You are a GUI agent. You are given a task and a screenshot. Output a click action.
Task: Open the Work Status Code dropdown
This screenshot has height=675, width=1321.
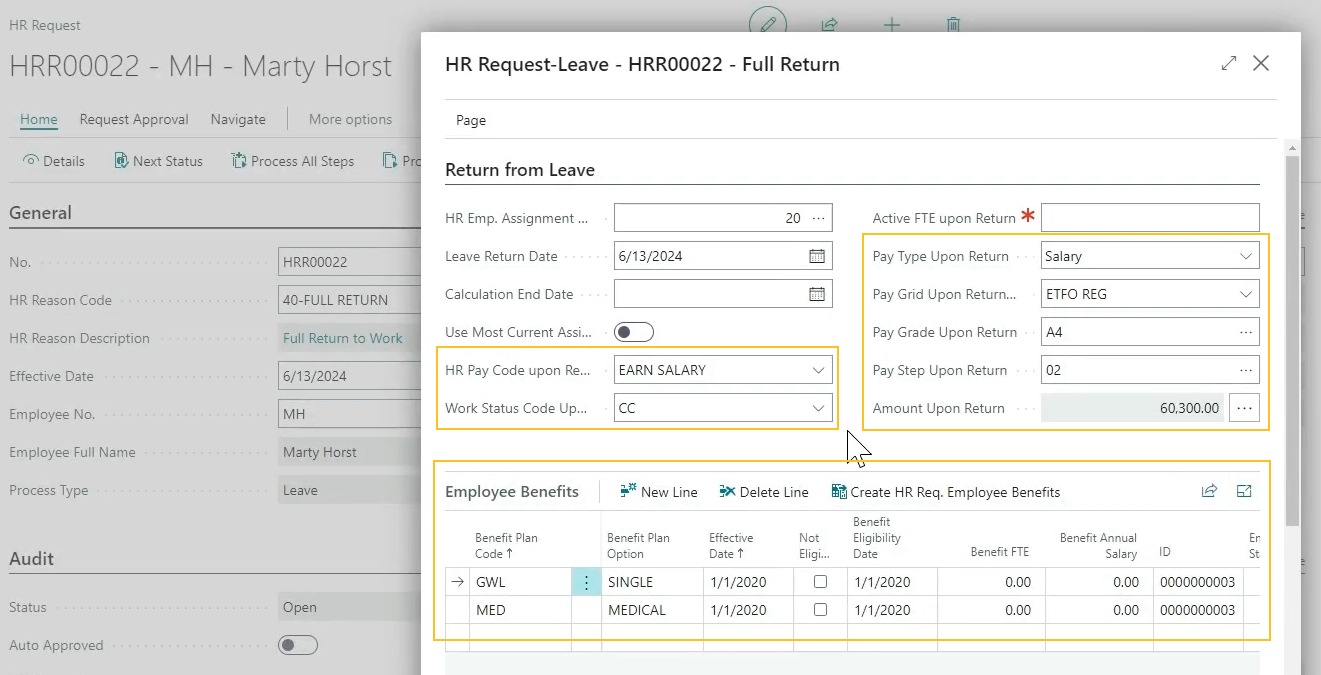click(x=819, y=407)
